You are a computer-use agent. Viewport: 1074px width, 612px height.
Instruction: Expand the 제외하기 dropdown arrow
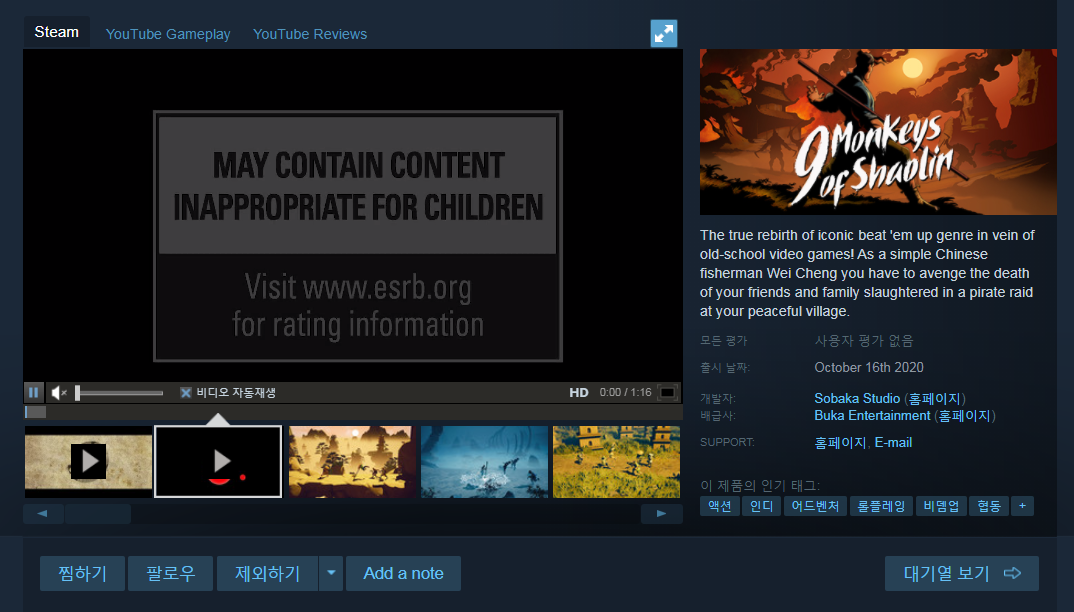click(331, 573)
